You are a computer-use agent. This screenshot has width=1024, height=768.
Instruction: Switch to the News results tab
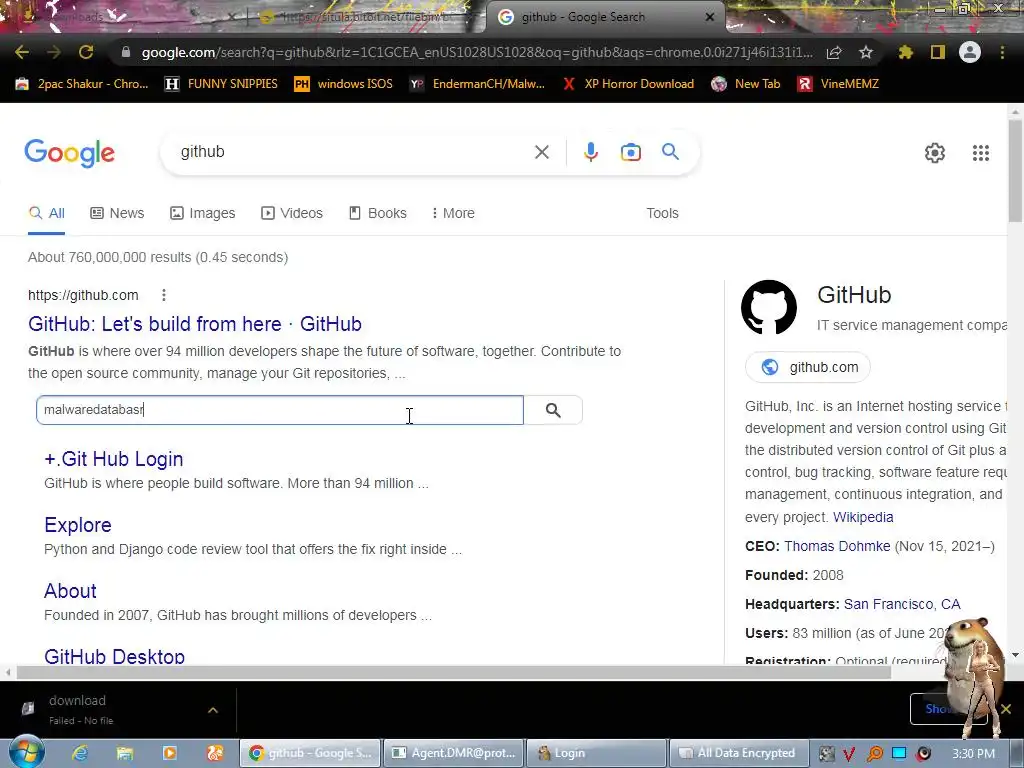click(118, 214)
